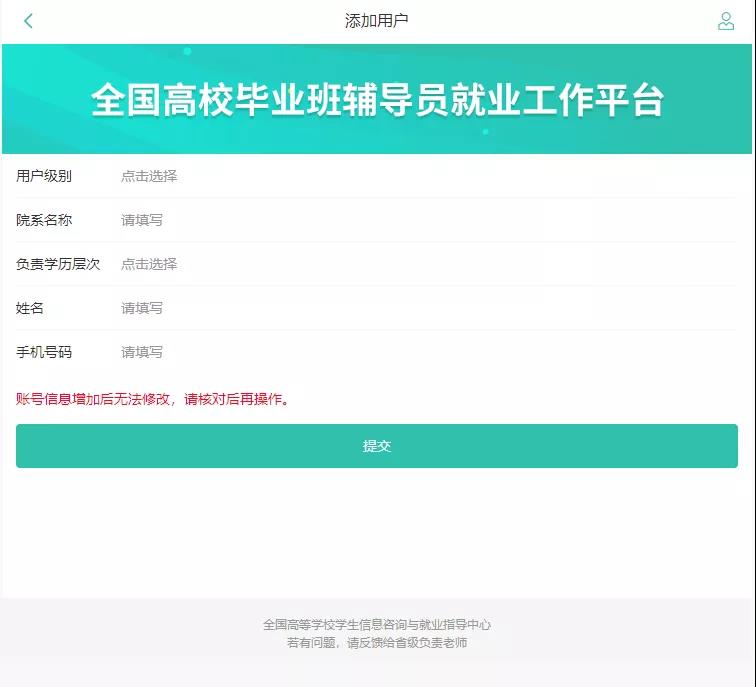Click the back arrow icon

(28, 21)
